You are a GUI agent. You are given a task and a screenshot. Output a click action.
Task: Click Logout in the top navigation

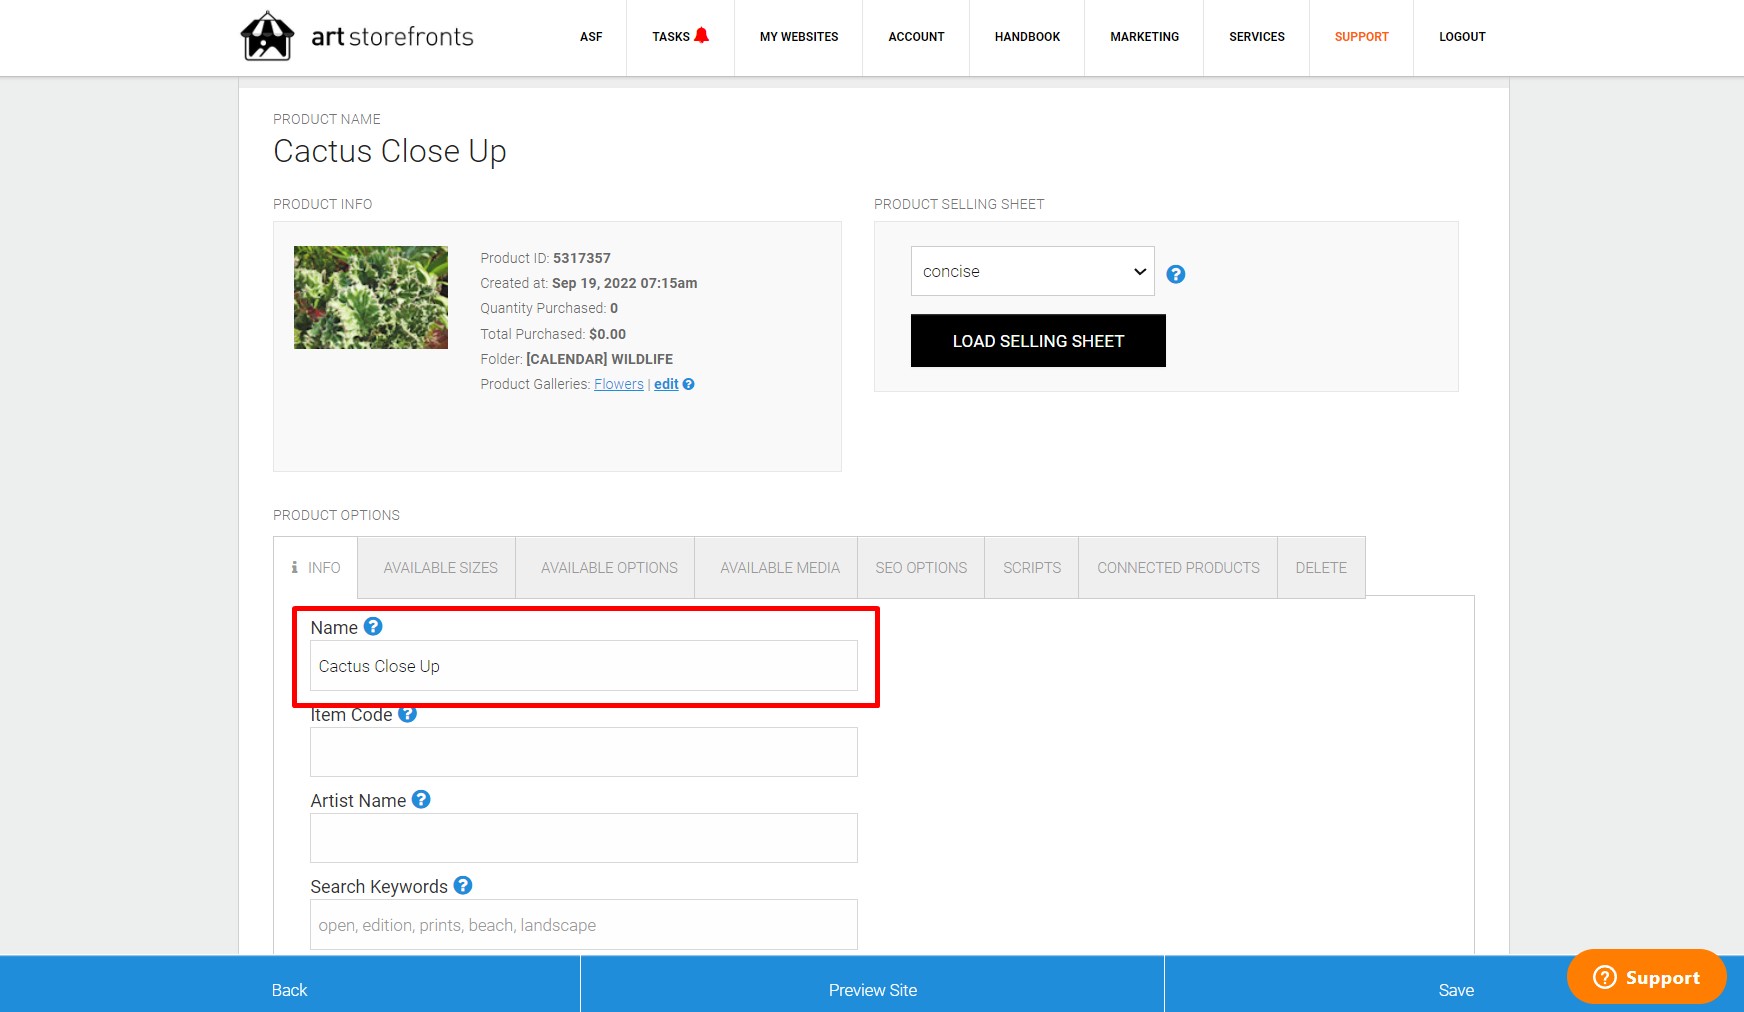click(x=1462, y=37)
